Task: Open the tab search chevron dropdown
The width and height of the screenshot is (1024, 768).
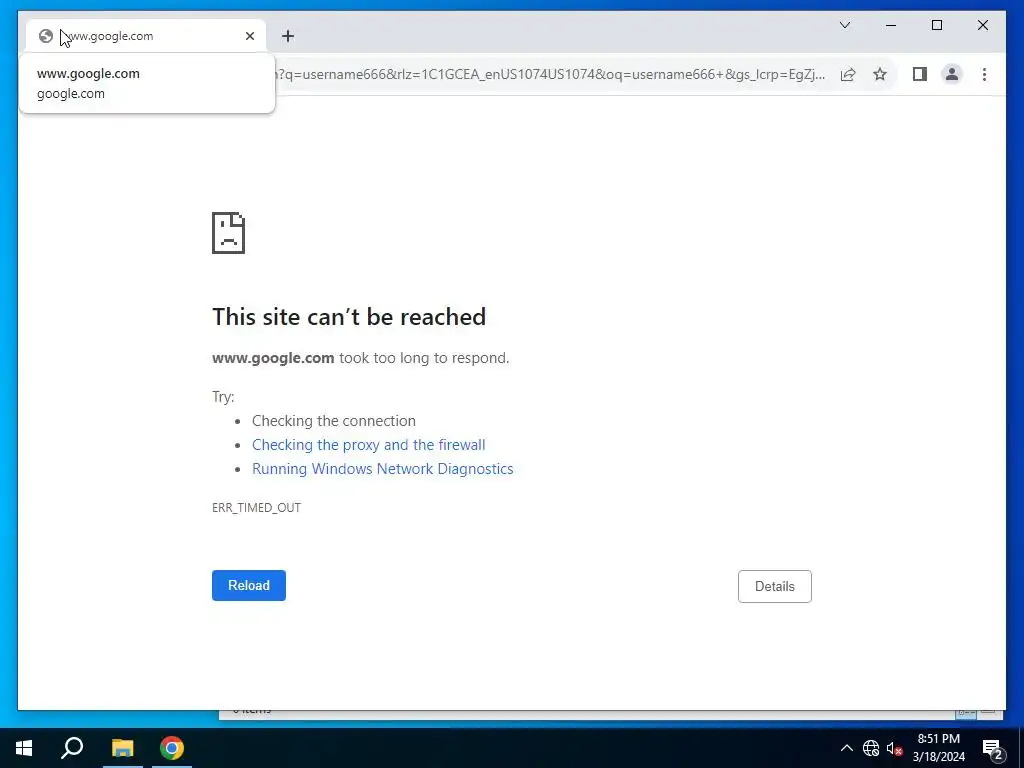Action: [844, 25]
